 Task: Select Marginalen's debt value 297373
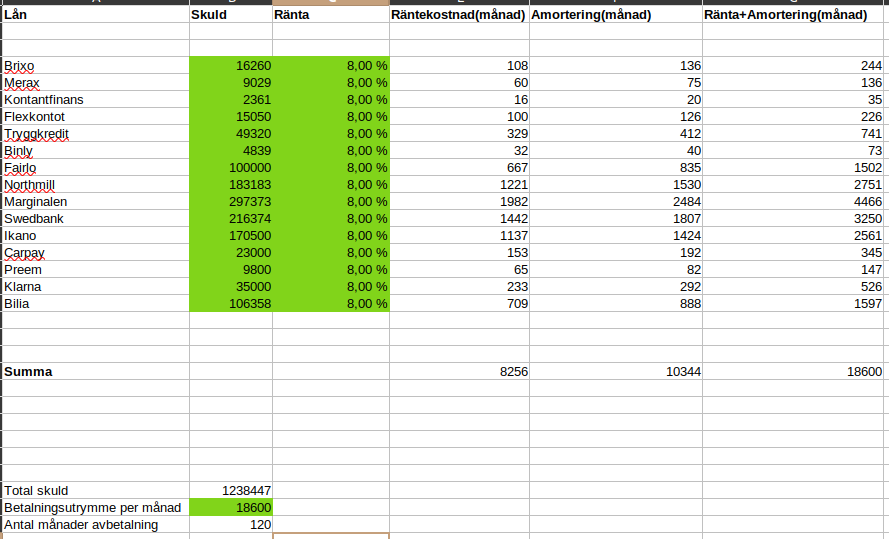pos(230,202)
